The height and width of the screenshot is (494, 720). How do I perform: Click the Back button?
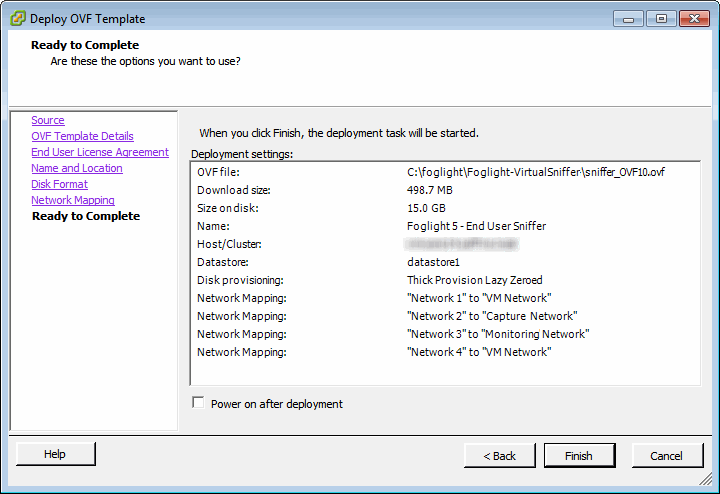[499, 455]
